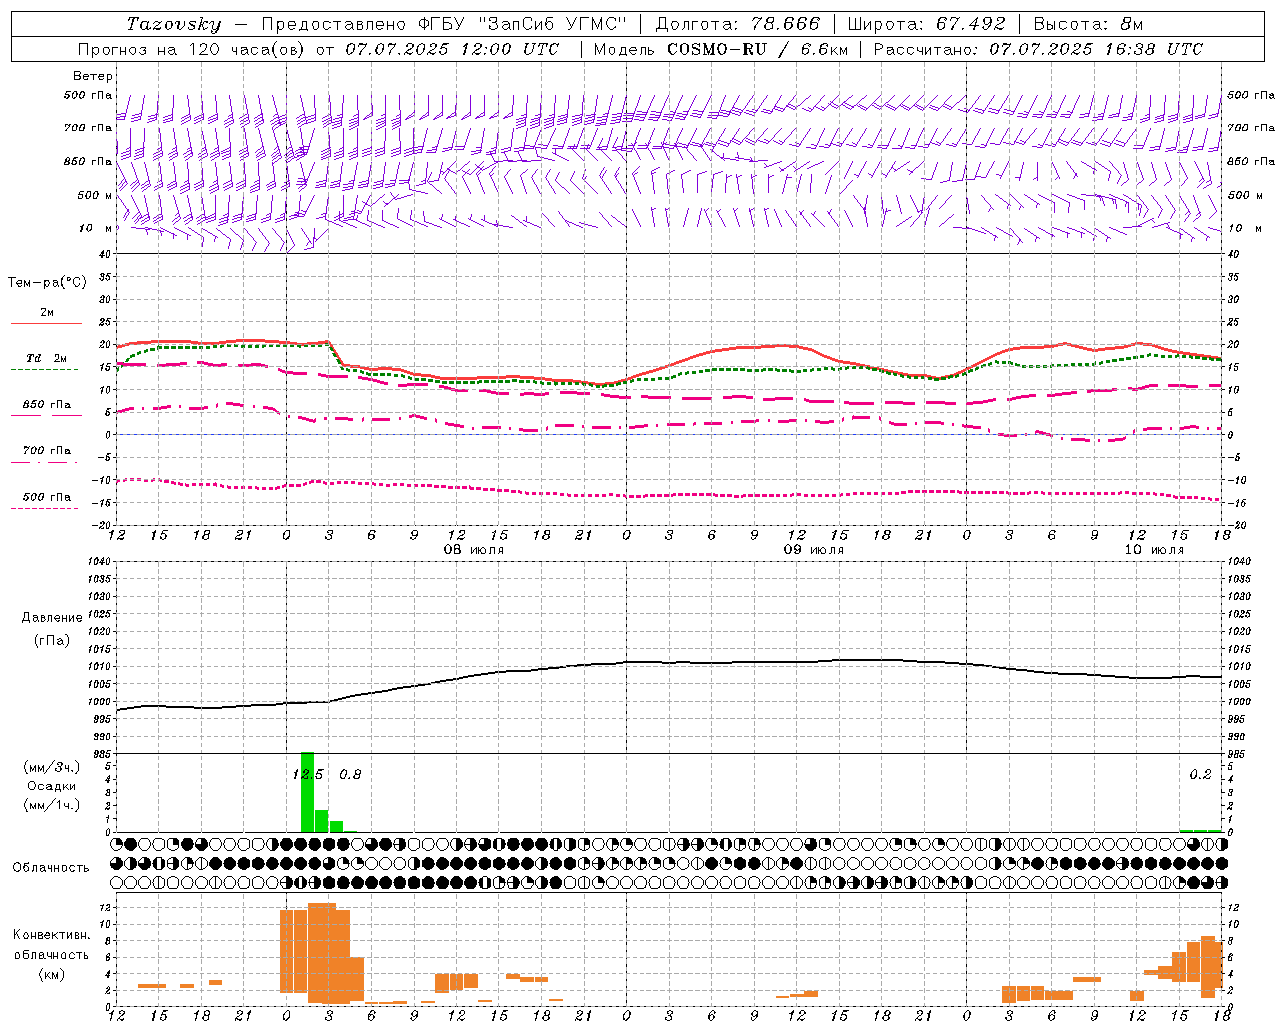Click the '850 гПа' wind level label on right
The width and height of the screenshot is (1280, 1024).
click(1251, 162)
